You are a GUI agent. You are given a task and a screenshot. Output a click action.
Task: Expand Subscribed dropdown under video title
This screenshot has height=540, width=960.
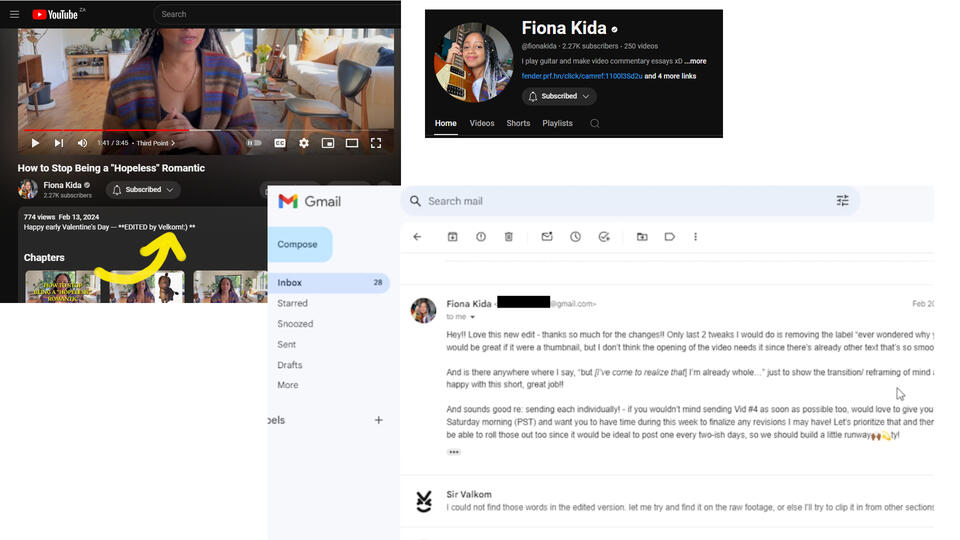pos(143,190)
